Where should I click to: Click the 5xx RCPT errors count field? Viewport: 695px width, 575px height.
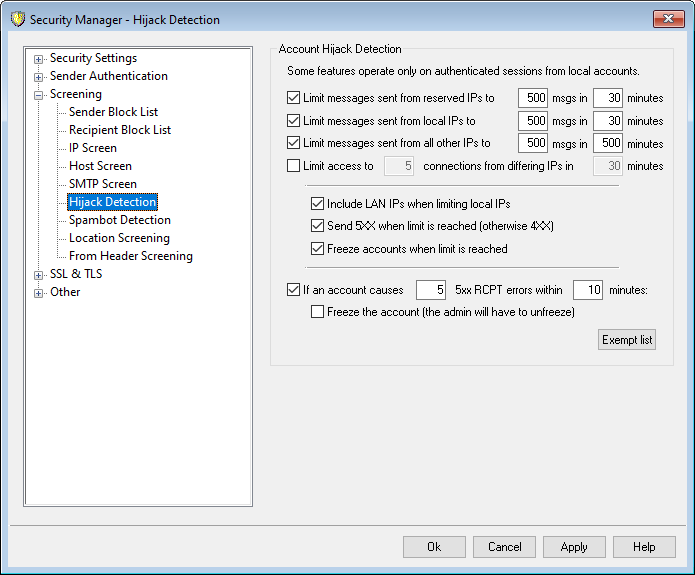(x=431, y=290)
